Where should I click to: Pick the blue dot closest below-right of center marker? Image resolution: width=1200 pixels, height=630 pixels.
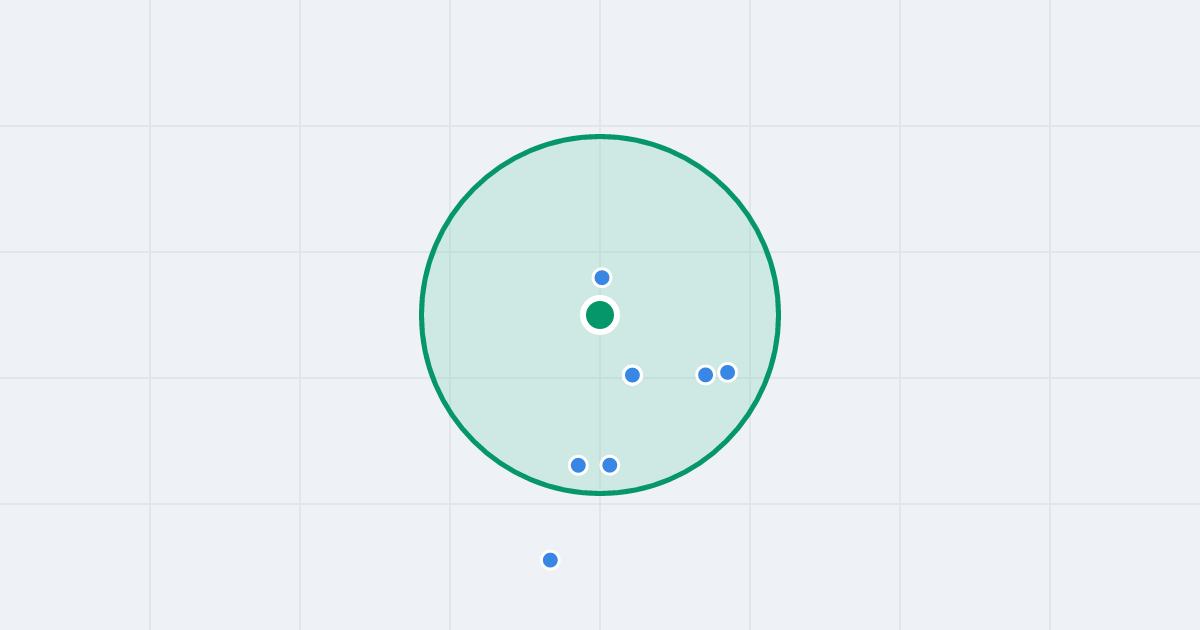pos(632,375)
